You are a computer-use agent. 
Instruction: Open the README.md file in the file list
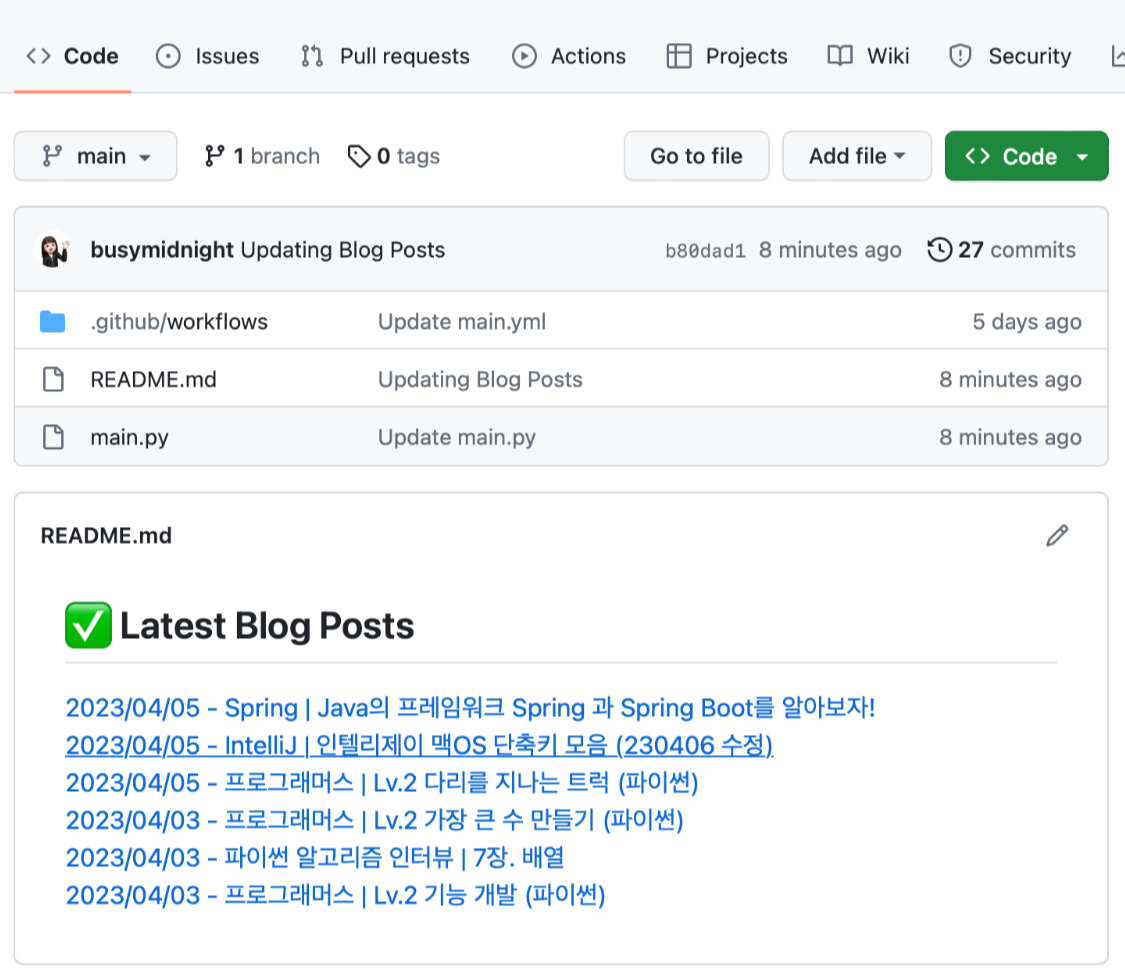(154, 379)
